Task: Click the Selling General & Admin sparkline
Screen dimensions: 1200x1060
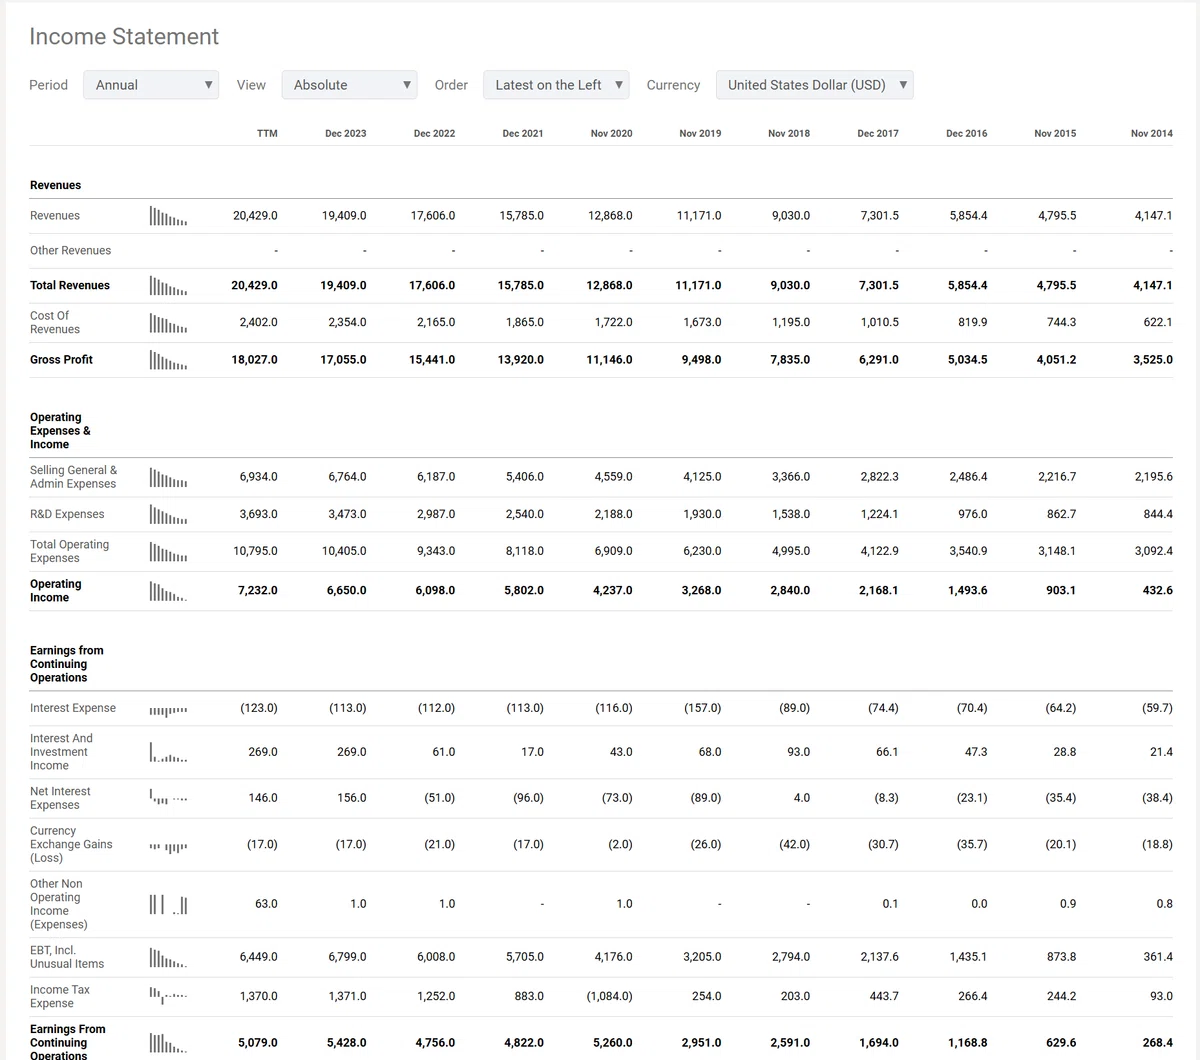Action: click(168, 477)
